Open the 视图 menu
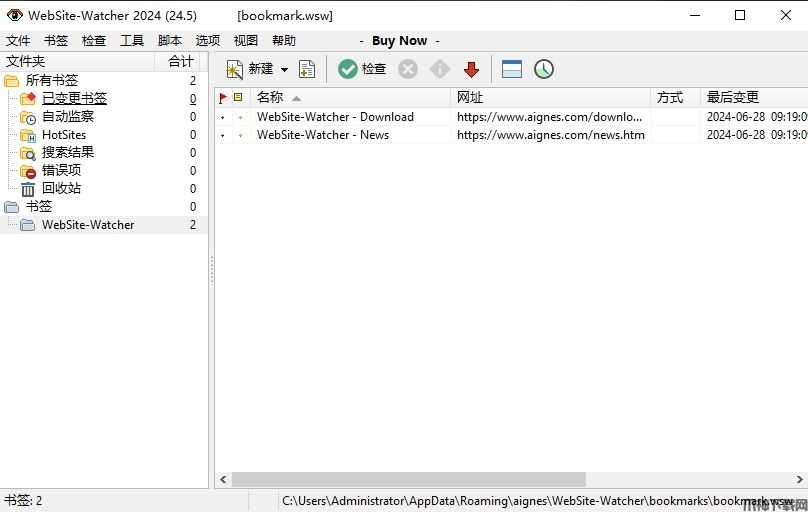Image resolution: width=808 pixels, height=512 pixels. tap(246, 41)
